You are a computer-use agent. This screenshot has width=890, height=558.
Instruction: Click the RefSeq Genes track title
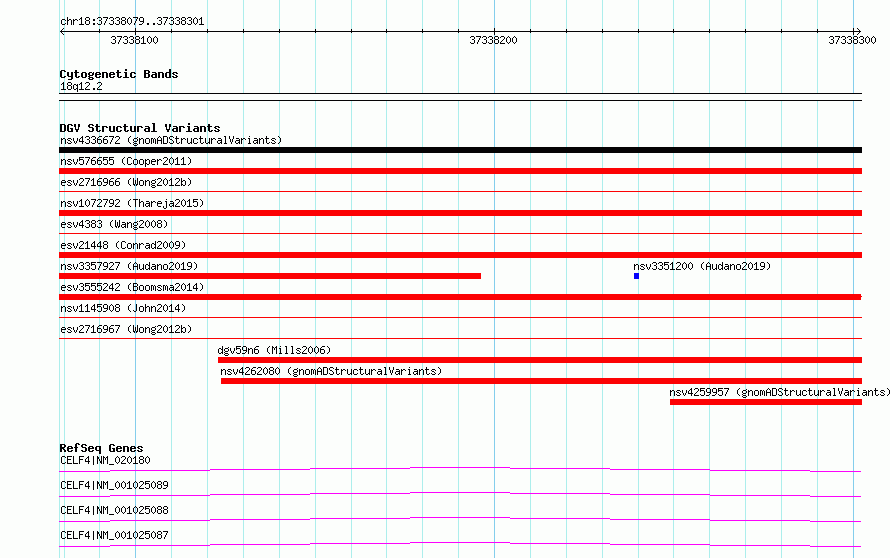click(101, 448)
